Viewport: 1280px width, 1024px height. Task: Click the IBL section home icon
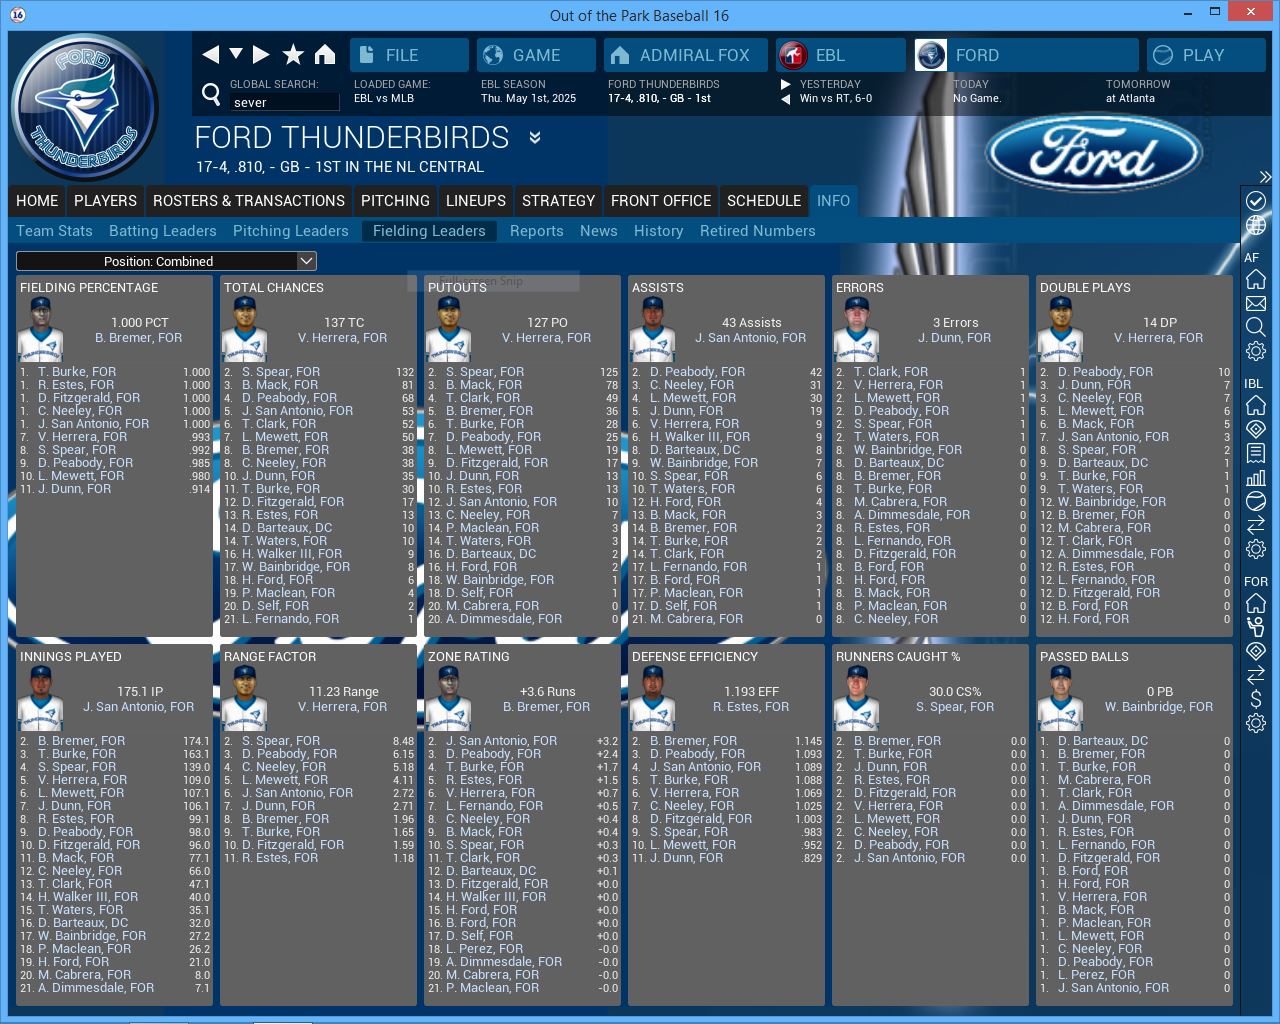[1256, 405]
